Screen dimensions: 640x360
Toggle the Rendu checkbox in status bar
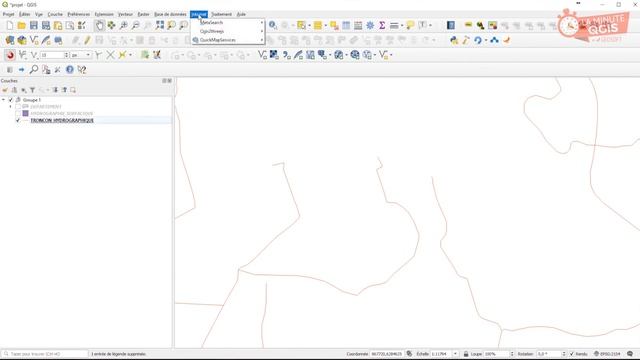point(572,354)
